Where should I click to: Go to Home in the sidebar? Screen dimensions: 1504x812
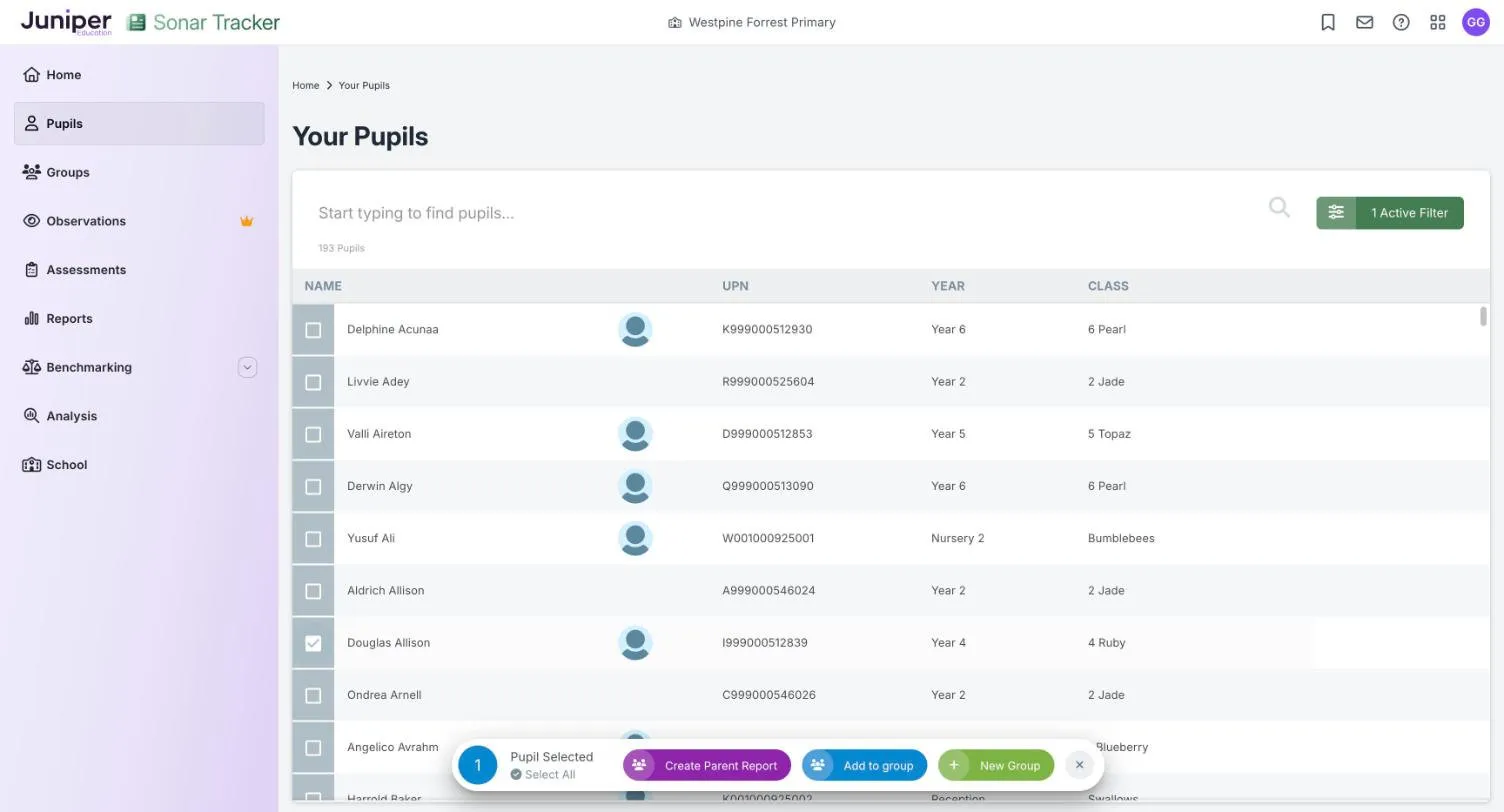click(139, 75)
